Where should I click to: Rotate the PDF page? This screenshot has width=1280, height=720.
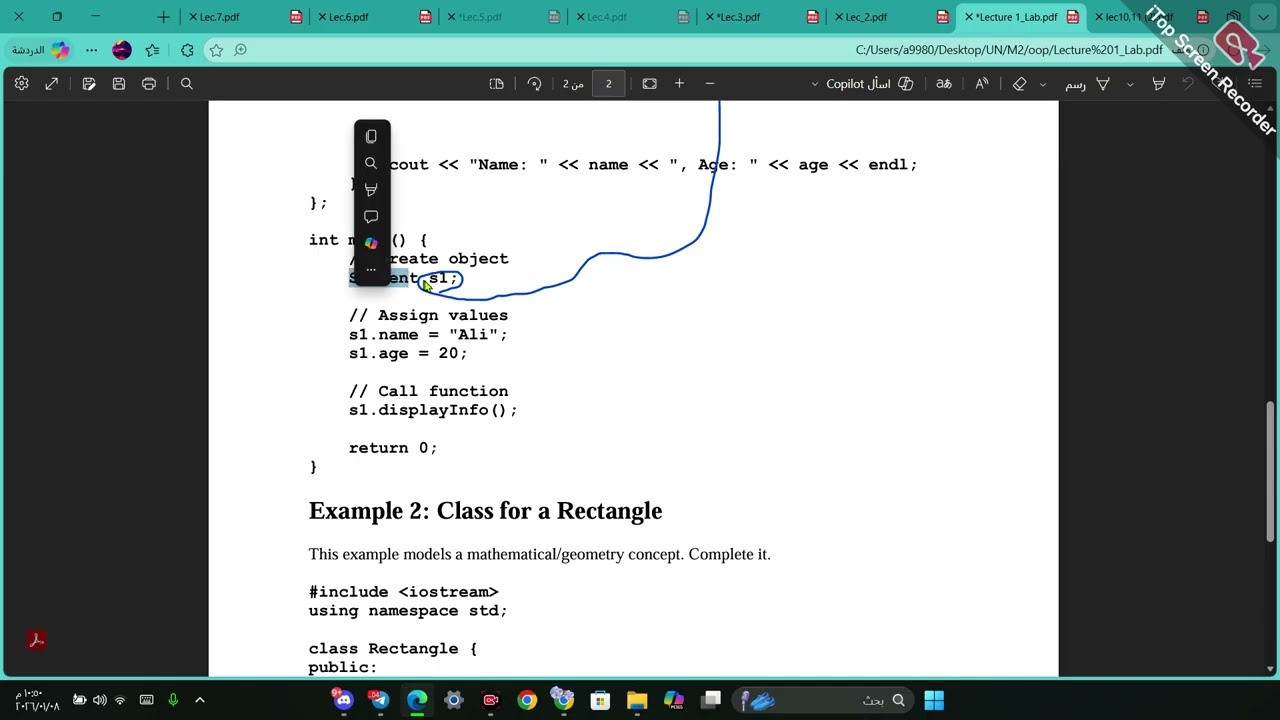[x=534, y=84]
